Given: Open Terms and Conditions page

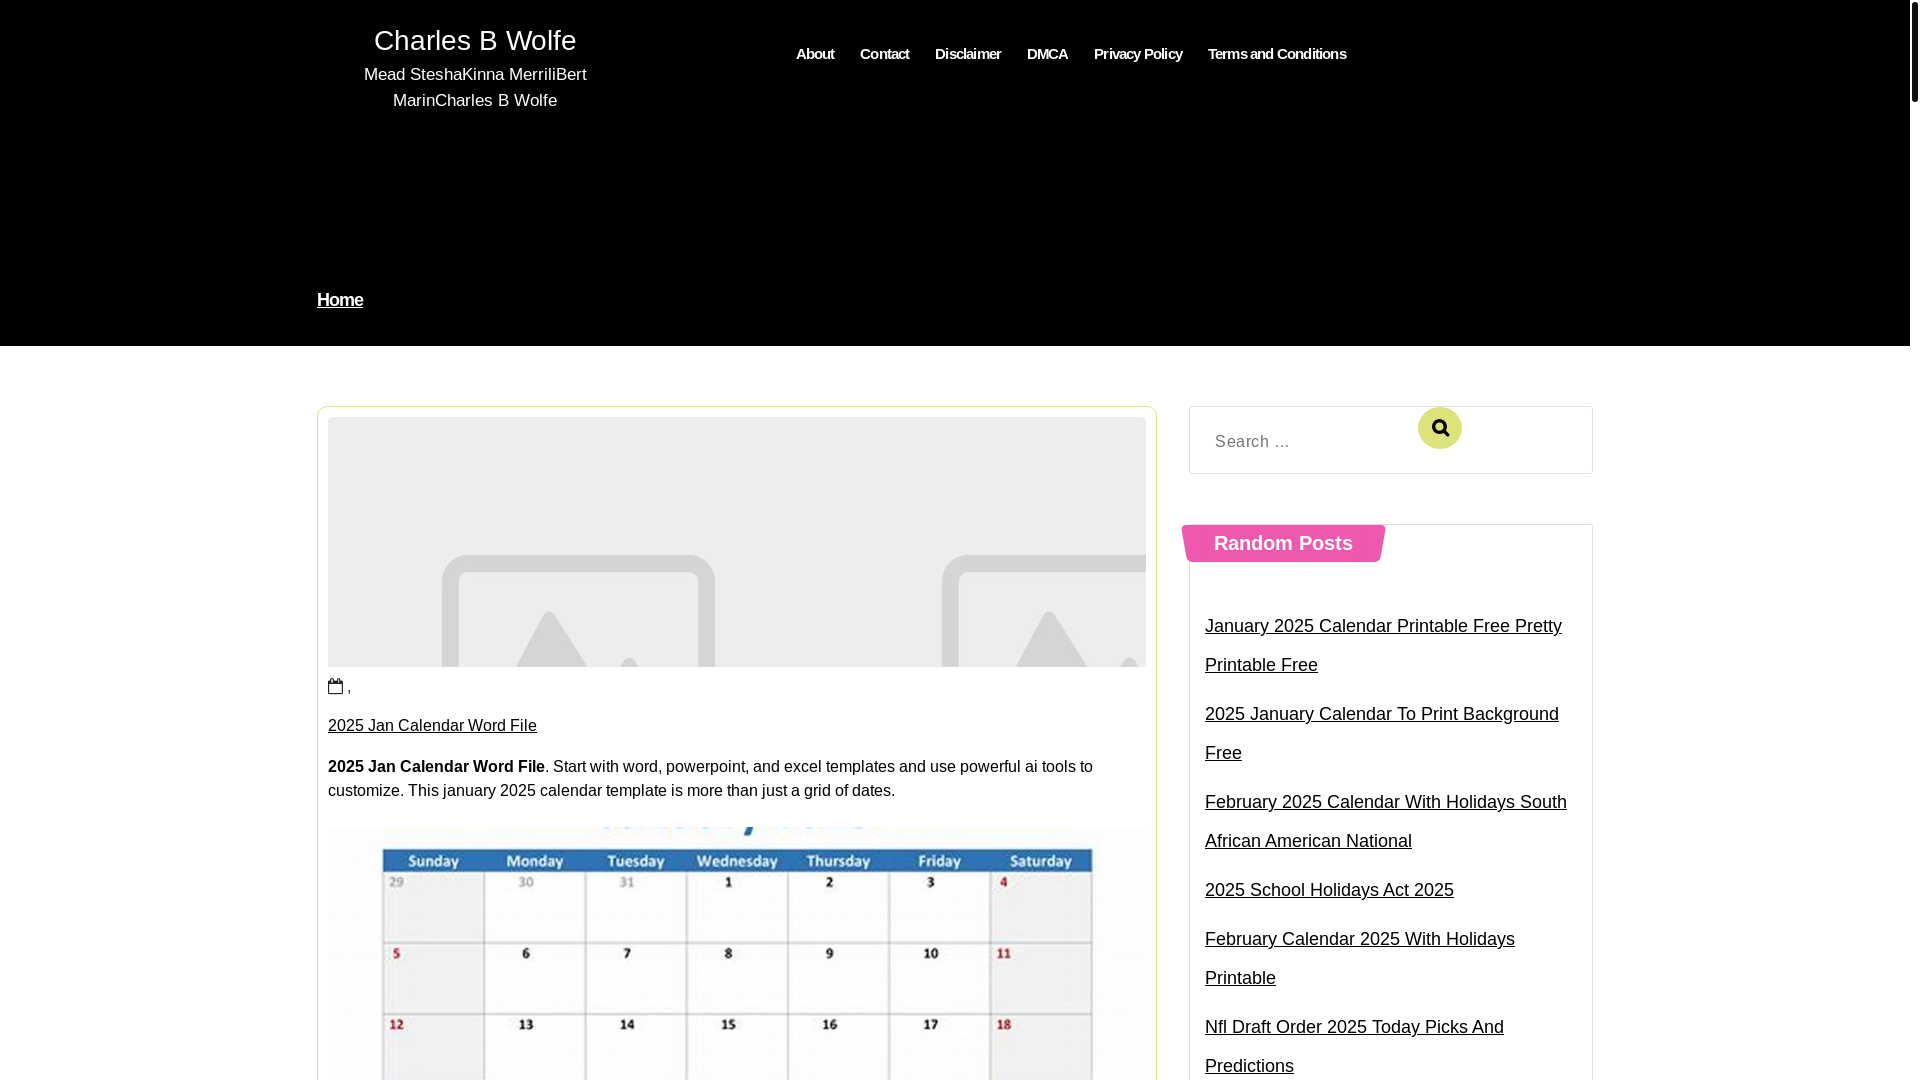Looking at the screenshot, I should 1277,54.
